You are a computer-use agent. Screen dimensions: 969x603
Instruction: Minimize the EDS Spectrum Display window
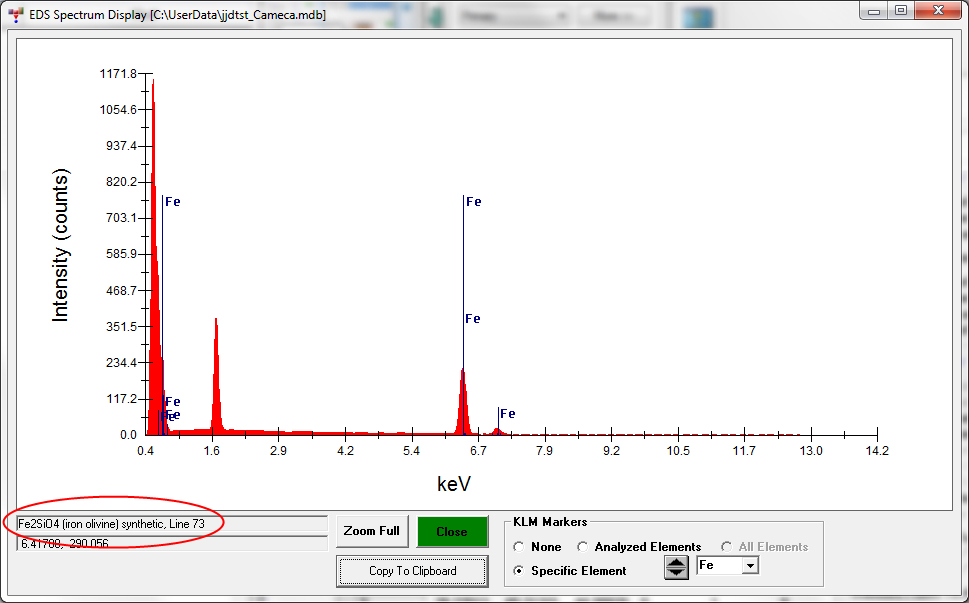pos(876,10)
